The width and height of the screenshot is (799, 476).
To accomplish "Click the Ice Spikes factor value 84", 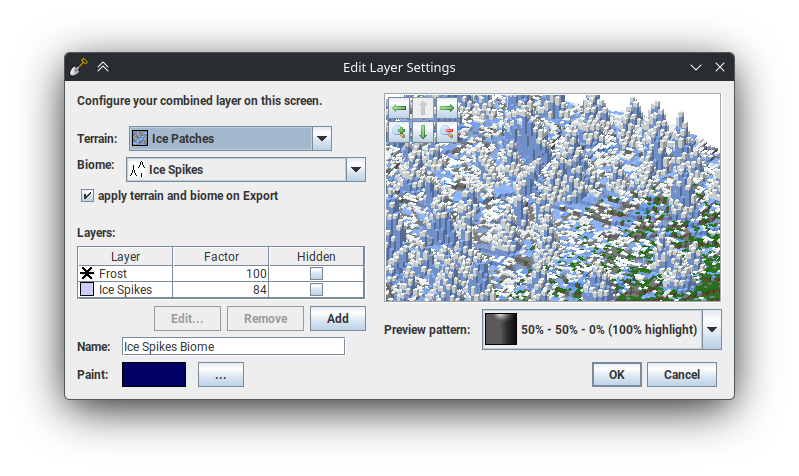I will pyautogui.click(x=260, y=289).
